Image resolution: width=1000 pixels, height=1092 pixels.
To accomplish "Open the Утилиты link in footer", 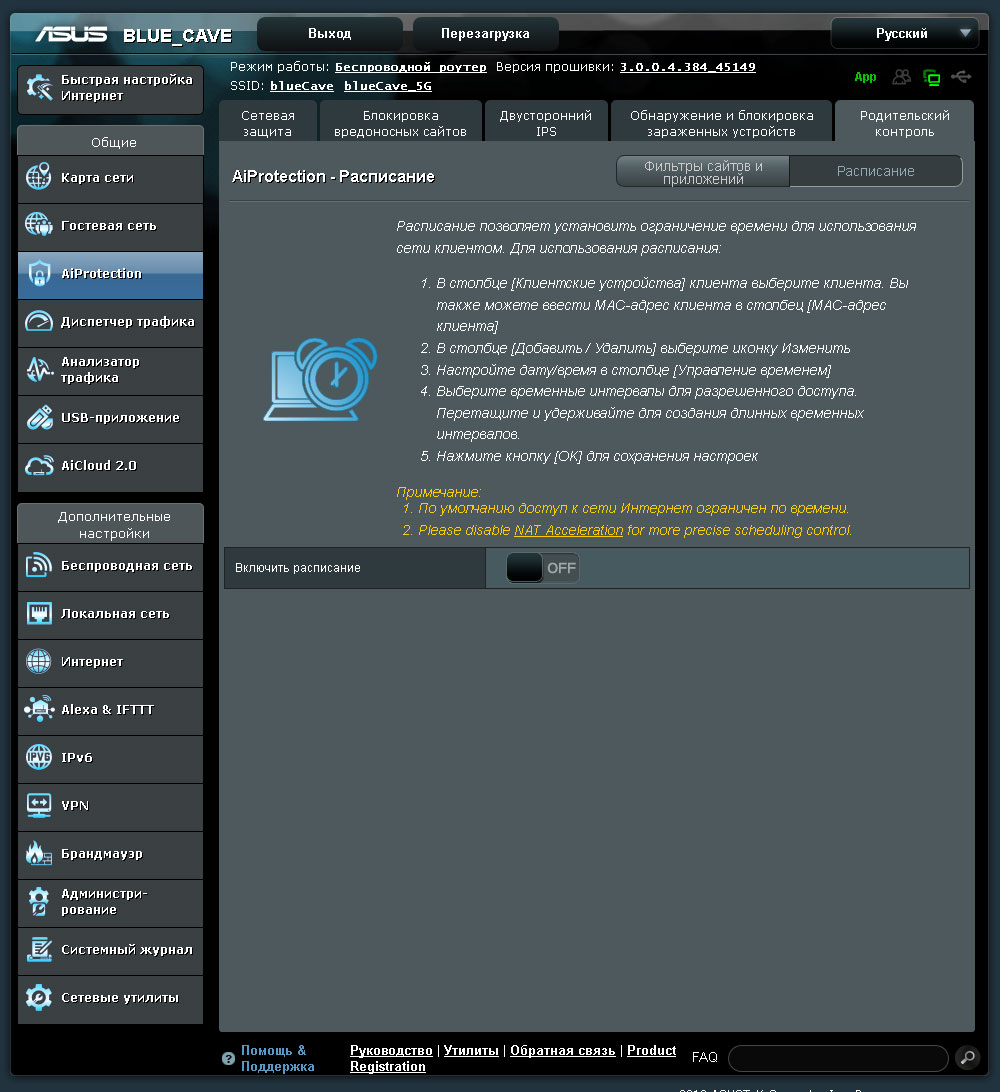I will (471, 1050).
